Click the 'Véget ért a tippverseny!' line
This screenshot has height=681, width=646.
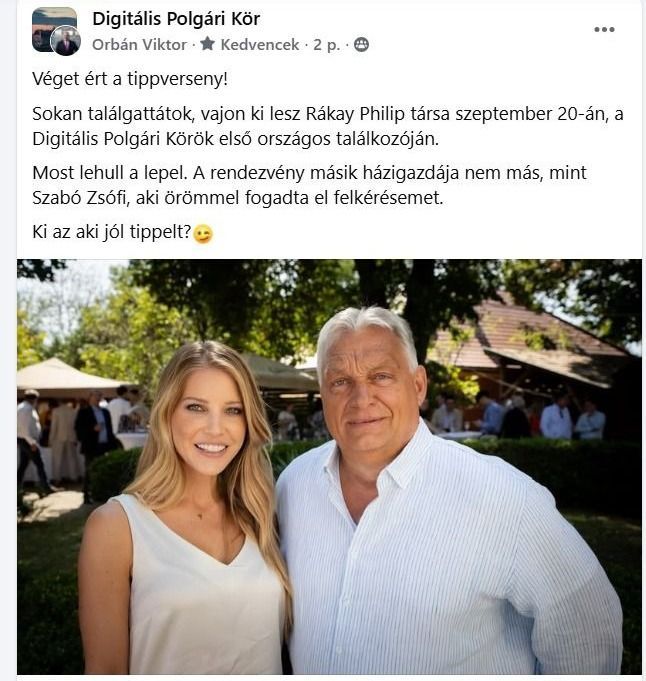(130, 79)
